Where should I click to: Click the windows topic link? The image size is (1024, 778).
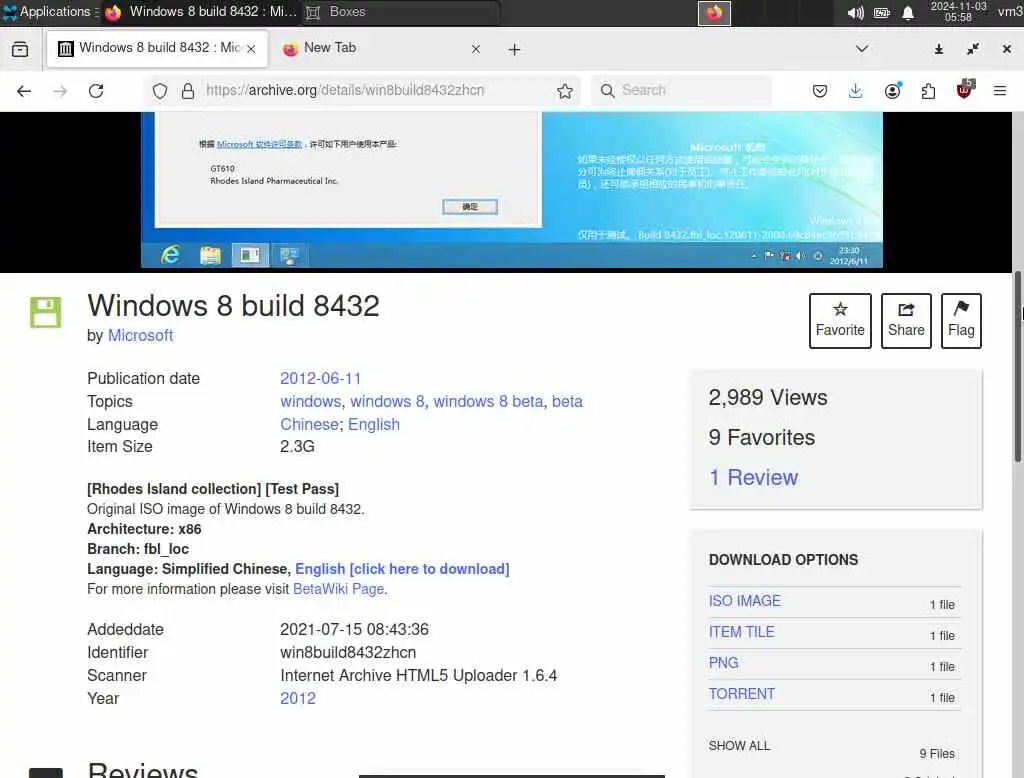point(310,402)
